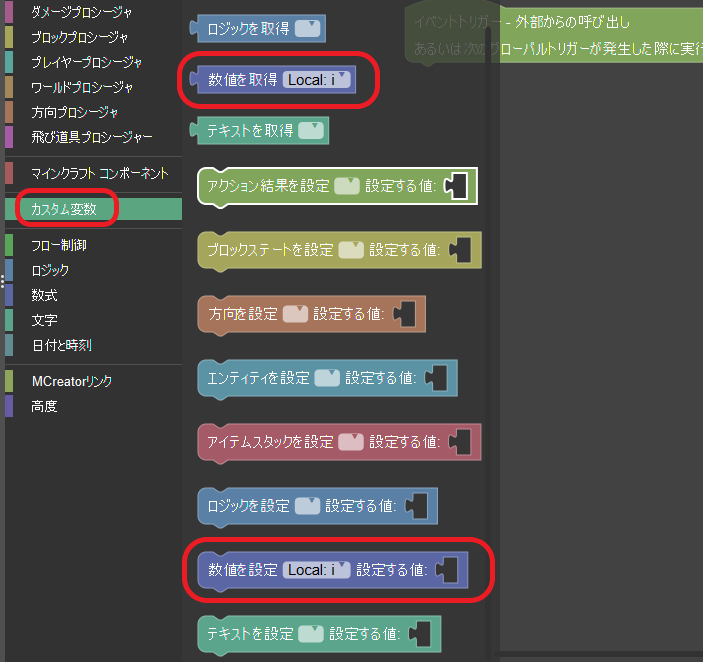Open the カスタム変数 category
The image size is (703, 662).
click(64, 209)
